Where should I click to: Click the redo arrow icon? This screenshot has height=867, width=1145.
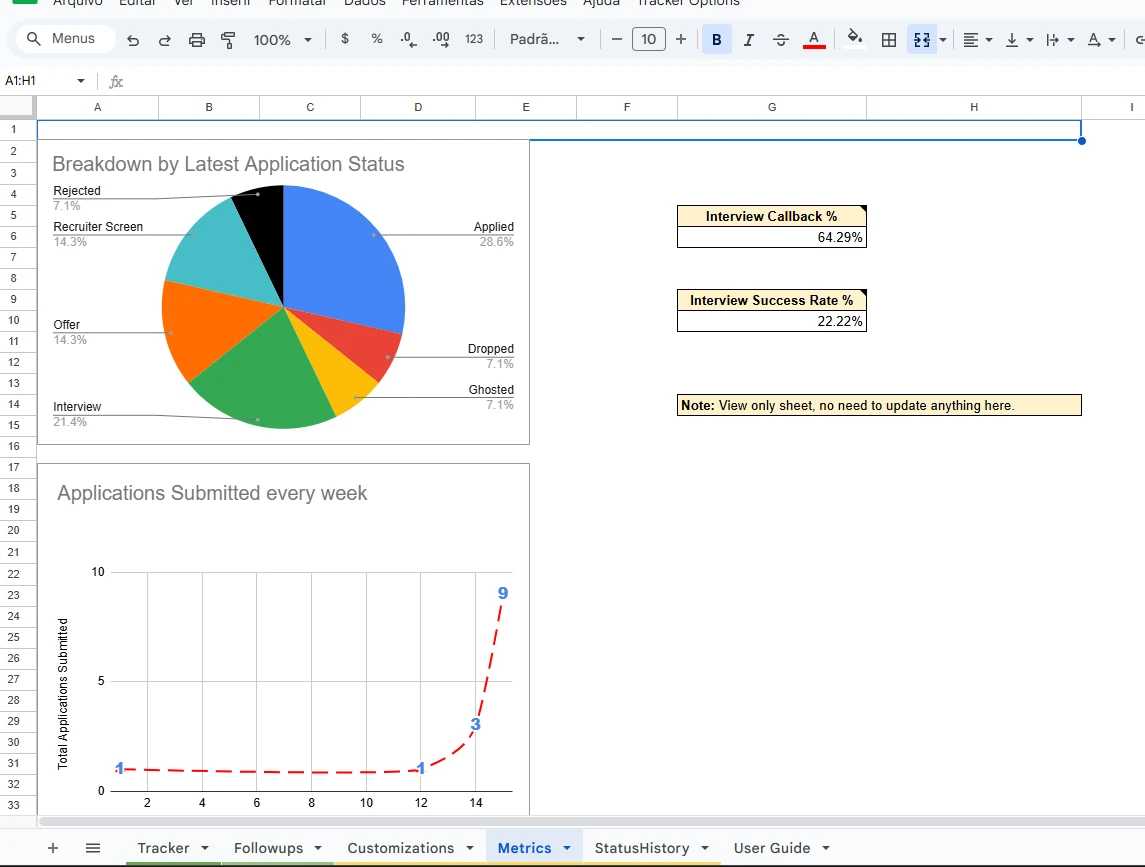[x=164, y=40]
